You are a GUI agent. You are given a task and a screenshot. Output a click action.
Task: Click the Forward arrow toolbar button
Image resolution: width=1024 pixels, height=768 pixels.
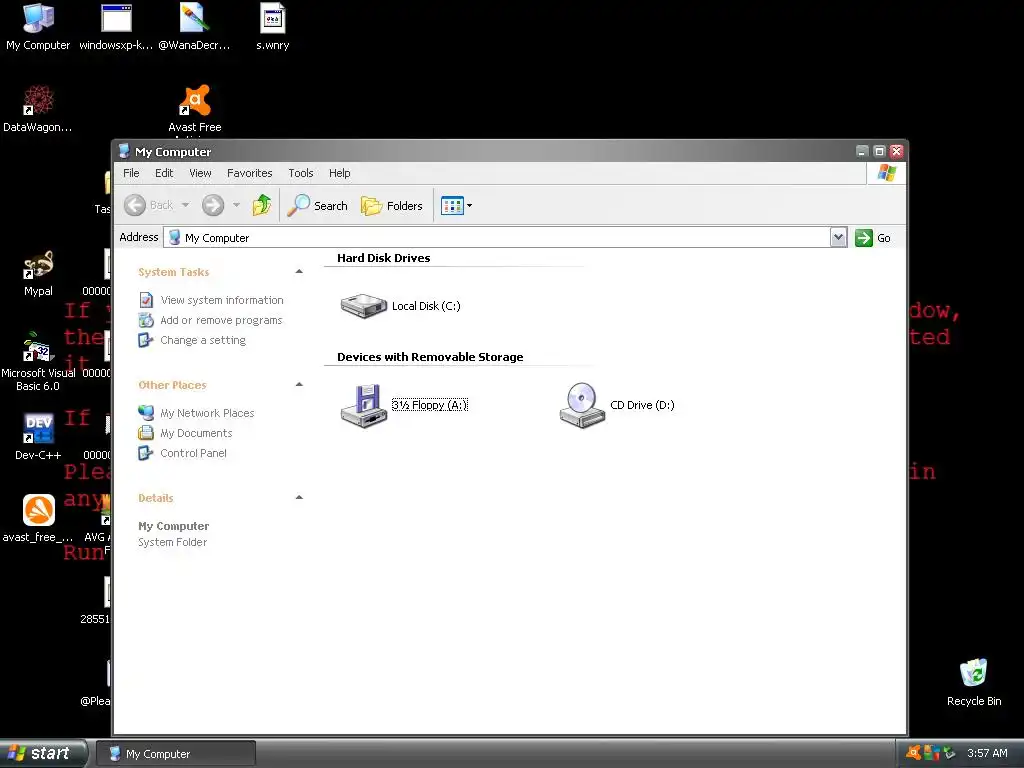[x=213, y=205]
